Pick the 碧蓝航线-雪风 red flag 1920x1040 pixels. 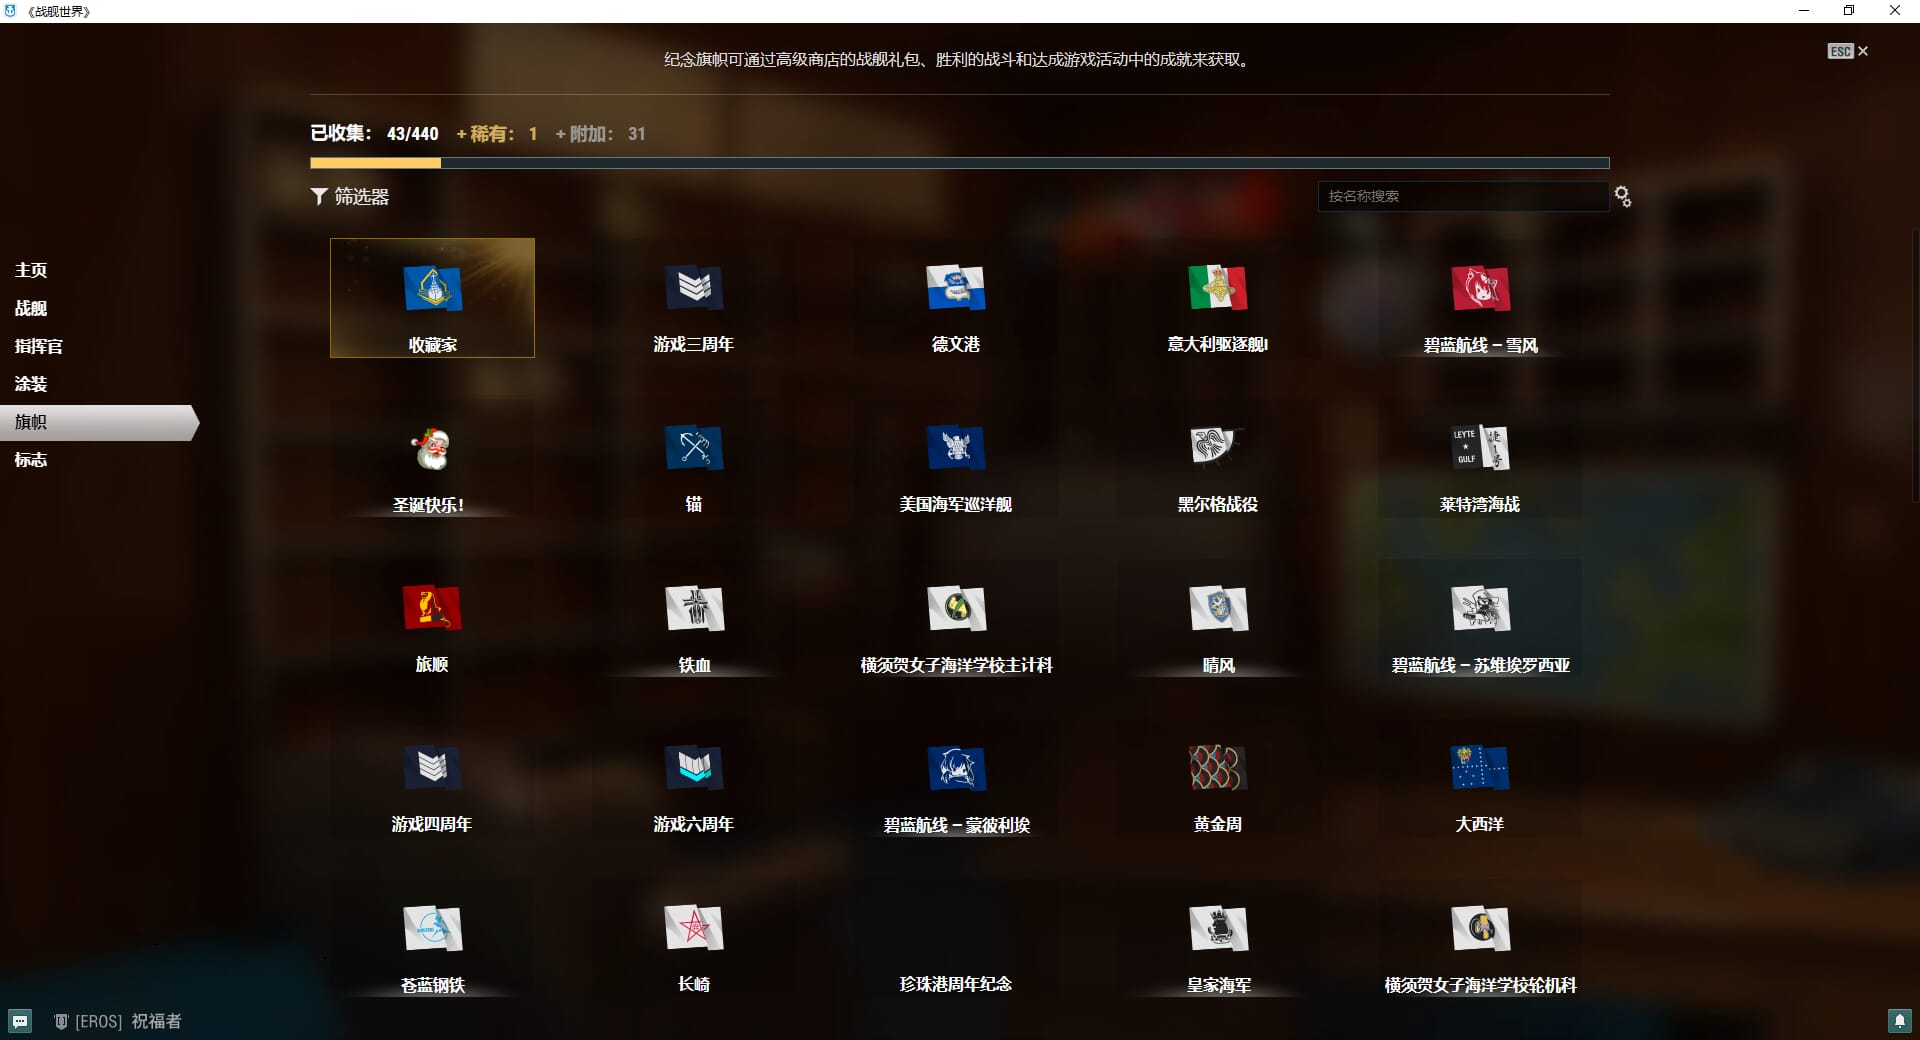point(1480,289)
